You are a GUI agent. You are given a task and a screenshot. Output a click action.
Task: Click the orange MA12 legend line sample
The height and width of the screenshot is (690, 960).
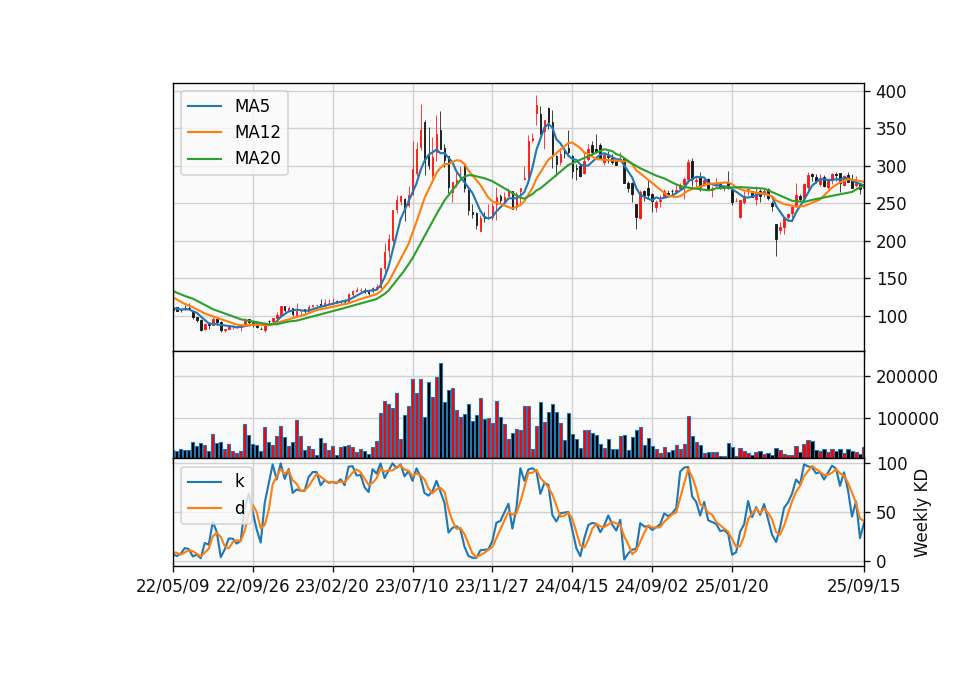point(204,132)
